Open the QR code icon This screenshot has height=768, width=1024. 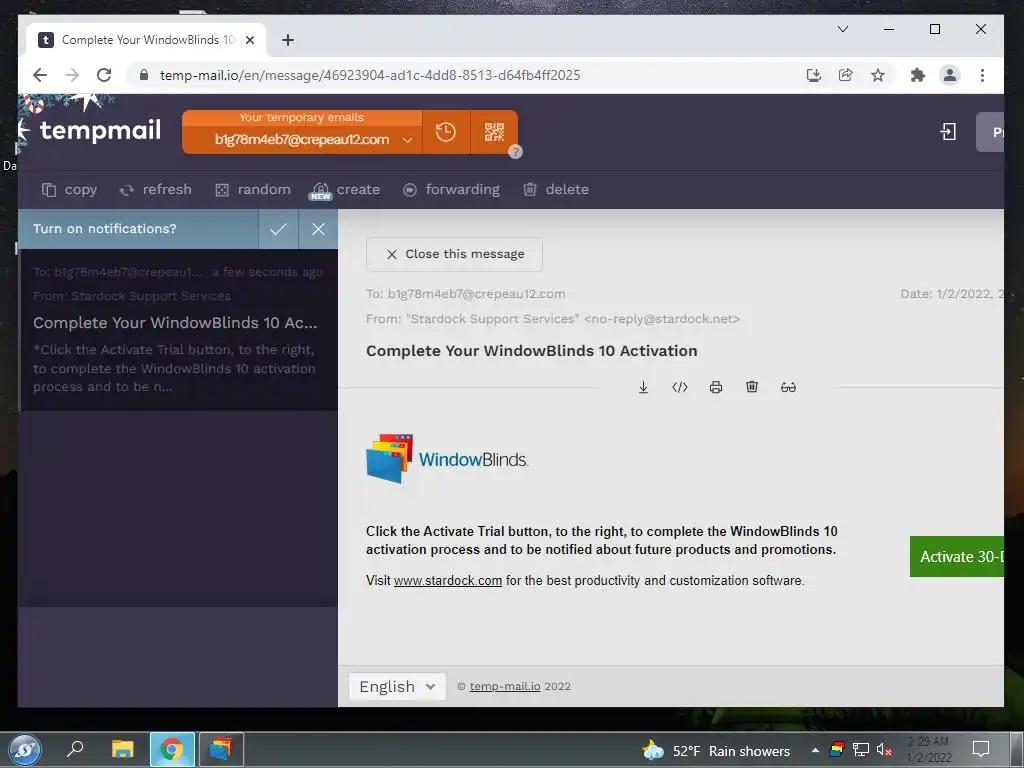tap(494, 133)
